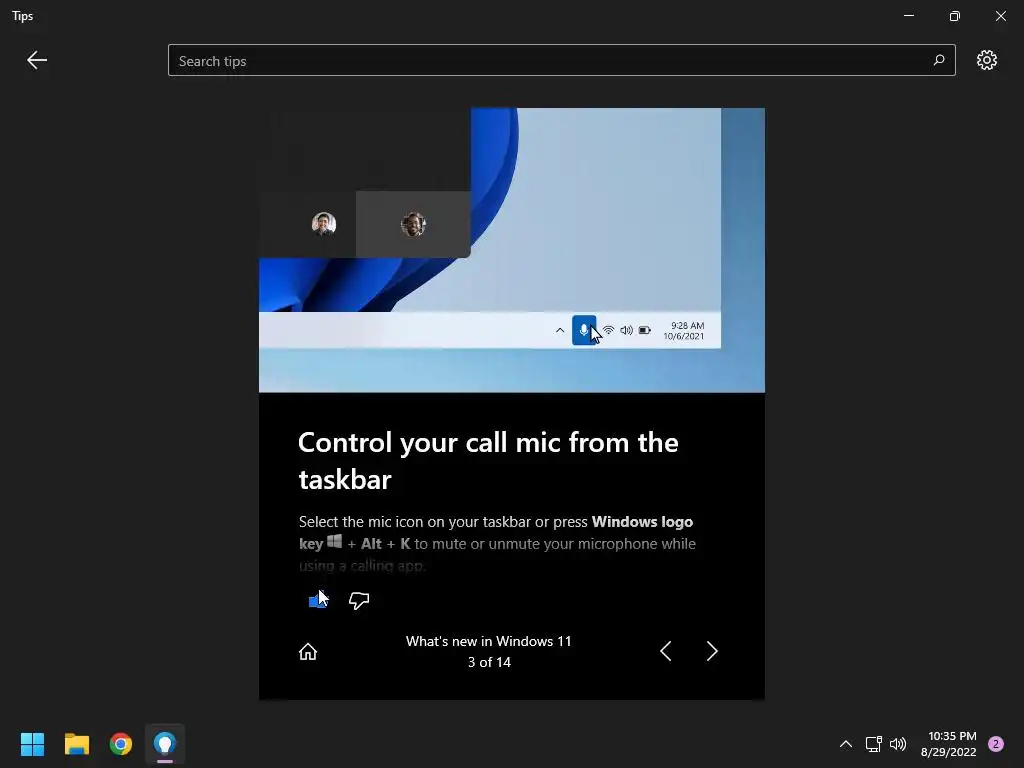Viewport: 1024px width, 768px height.
Task: Open Tips settings gear
Action: [x=987, y=60]
